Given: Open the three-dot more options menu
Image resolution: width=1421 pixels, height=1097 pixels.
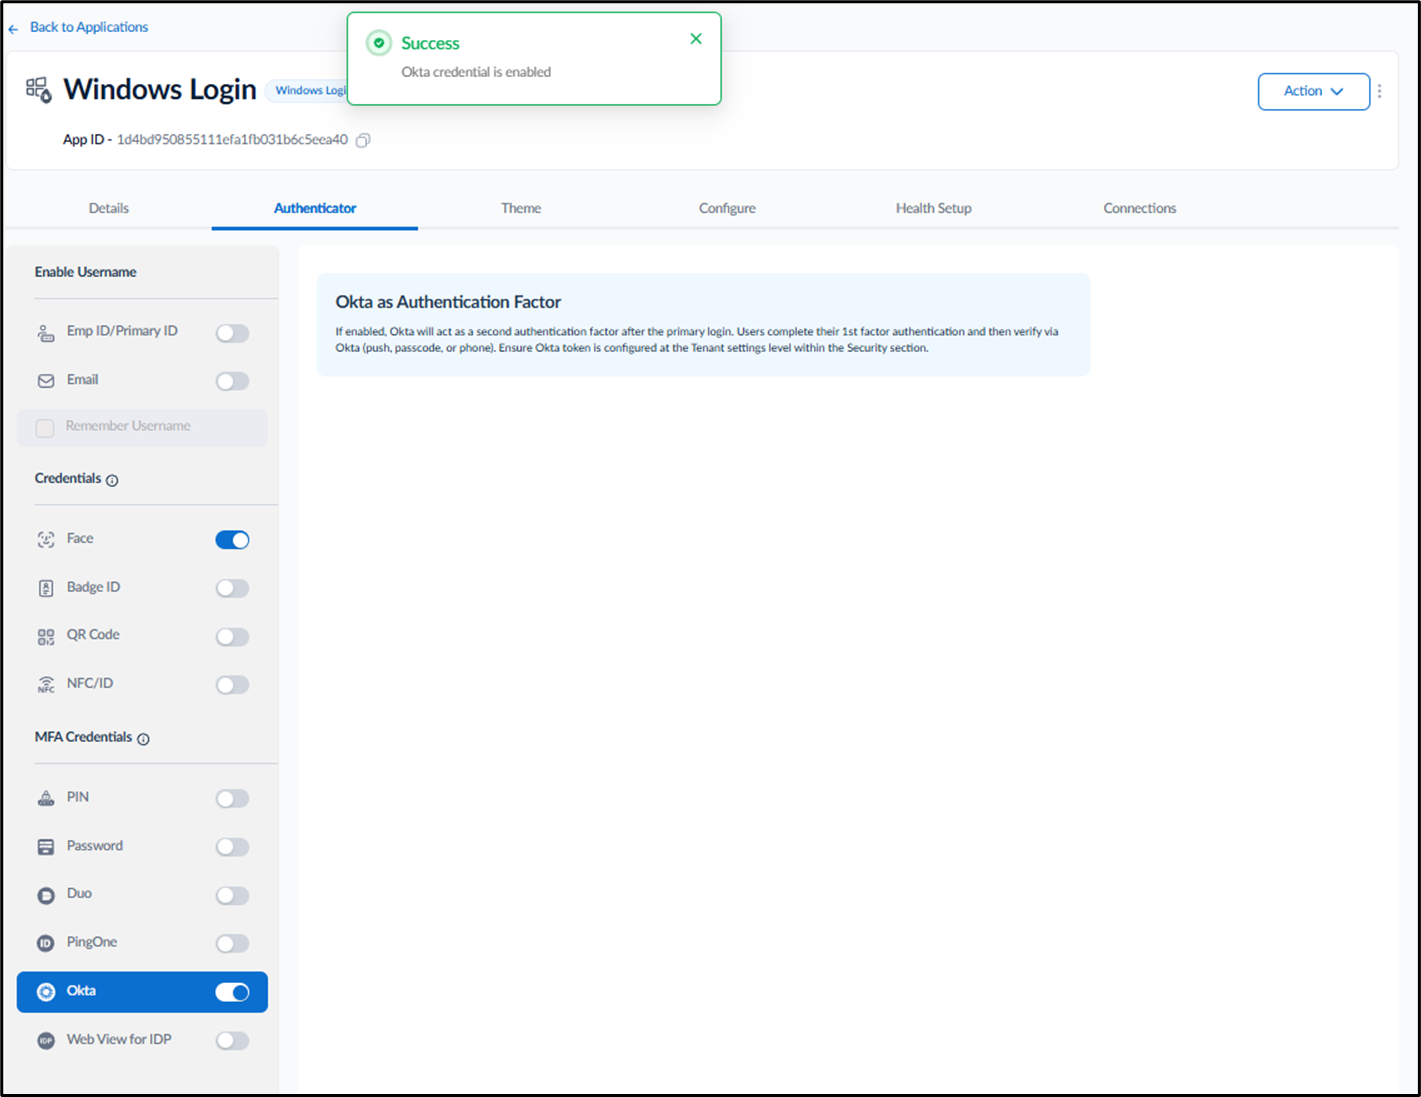Looking at the screenshot, I should coord(1379,91).
